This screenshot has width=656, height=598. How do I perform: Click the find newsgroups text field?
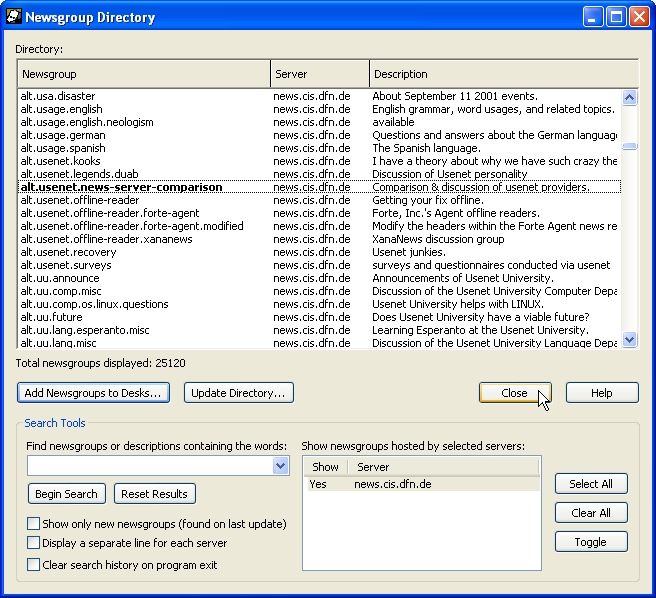pos(149,466)
